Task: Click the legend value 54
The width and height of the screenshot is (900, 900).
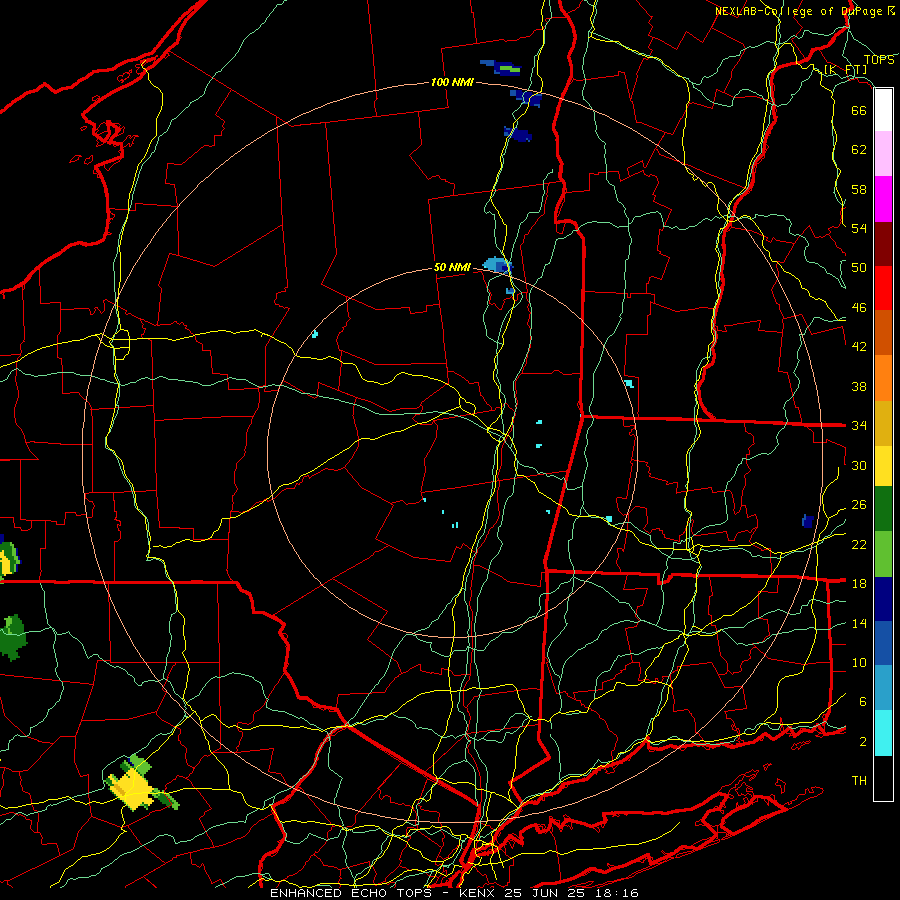Action: [x=859, y=228]
